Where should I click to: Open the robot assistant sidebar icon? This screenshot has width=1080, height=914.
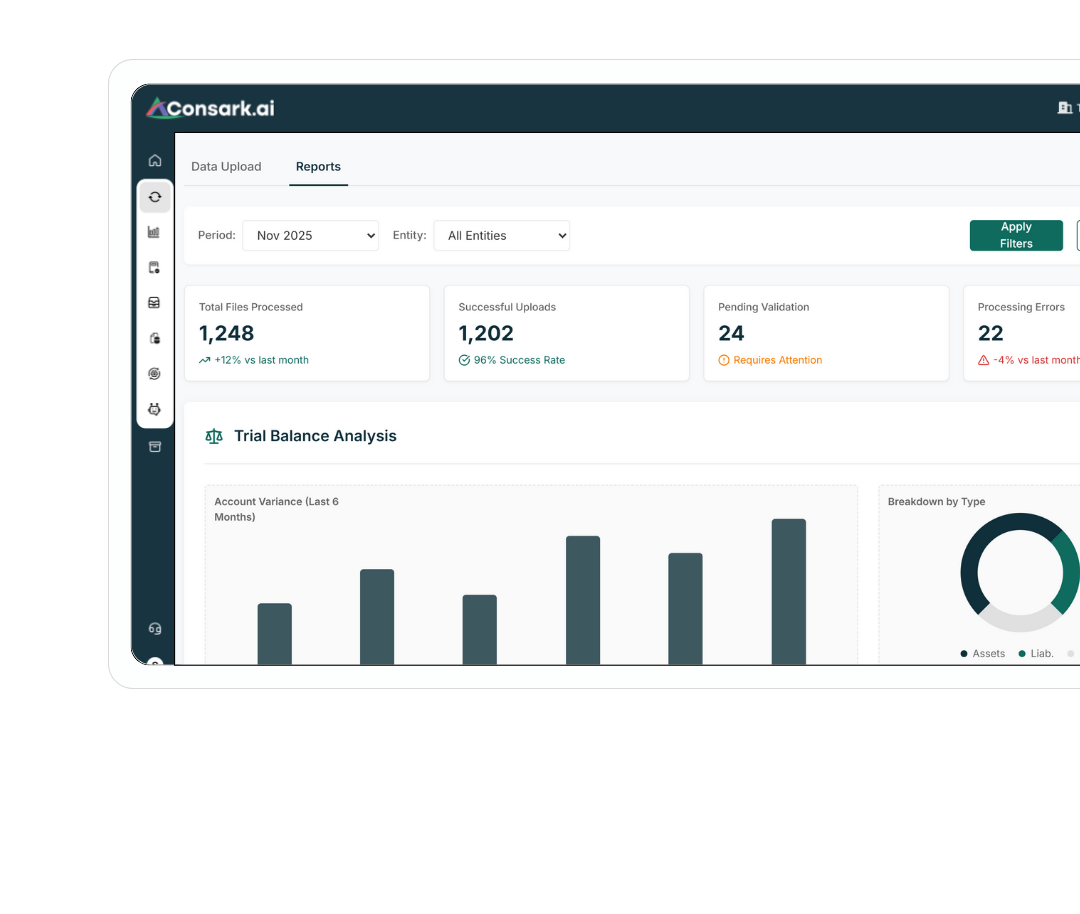154,409
